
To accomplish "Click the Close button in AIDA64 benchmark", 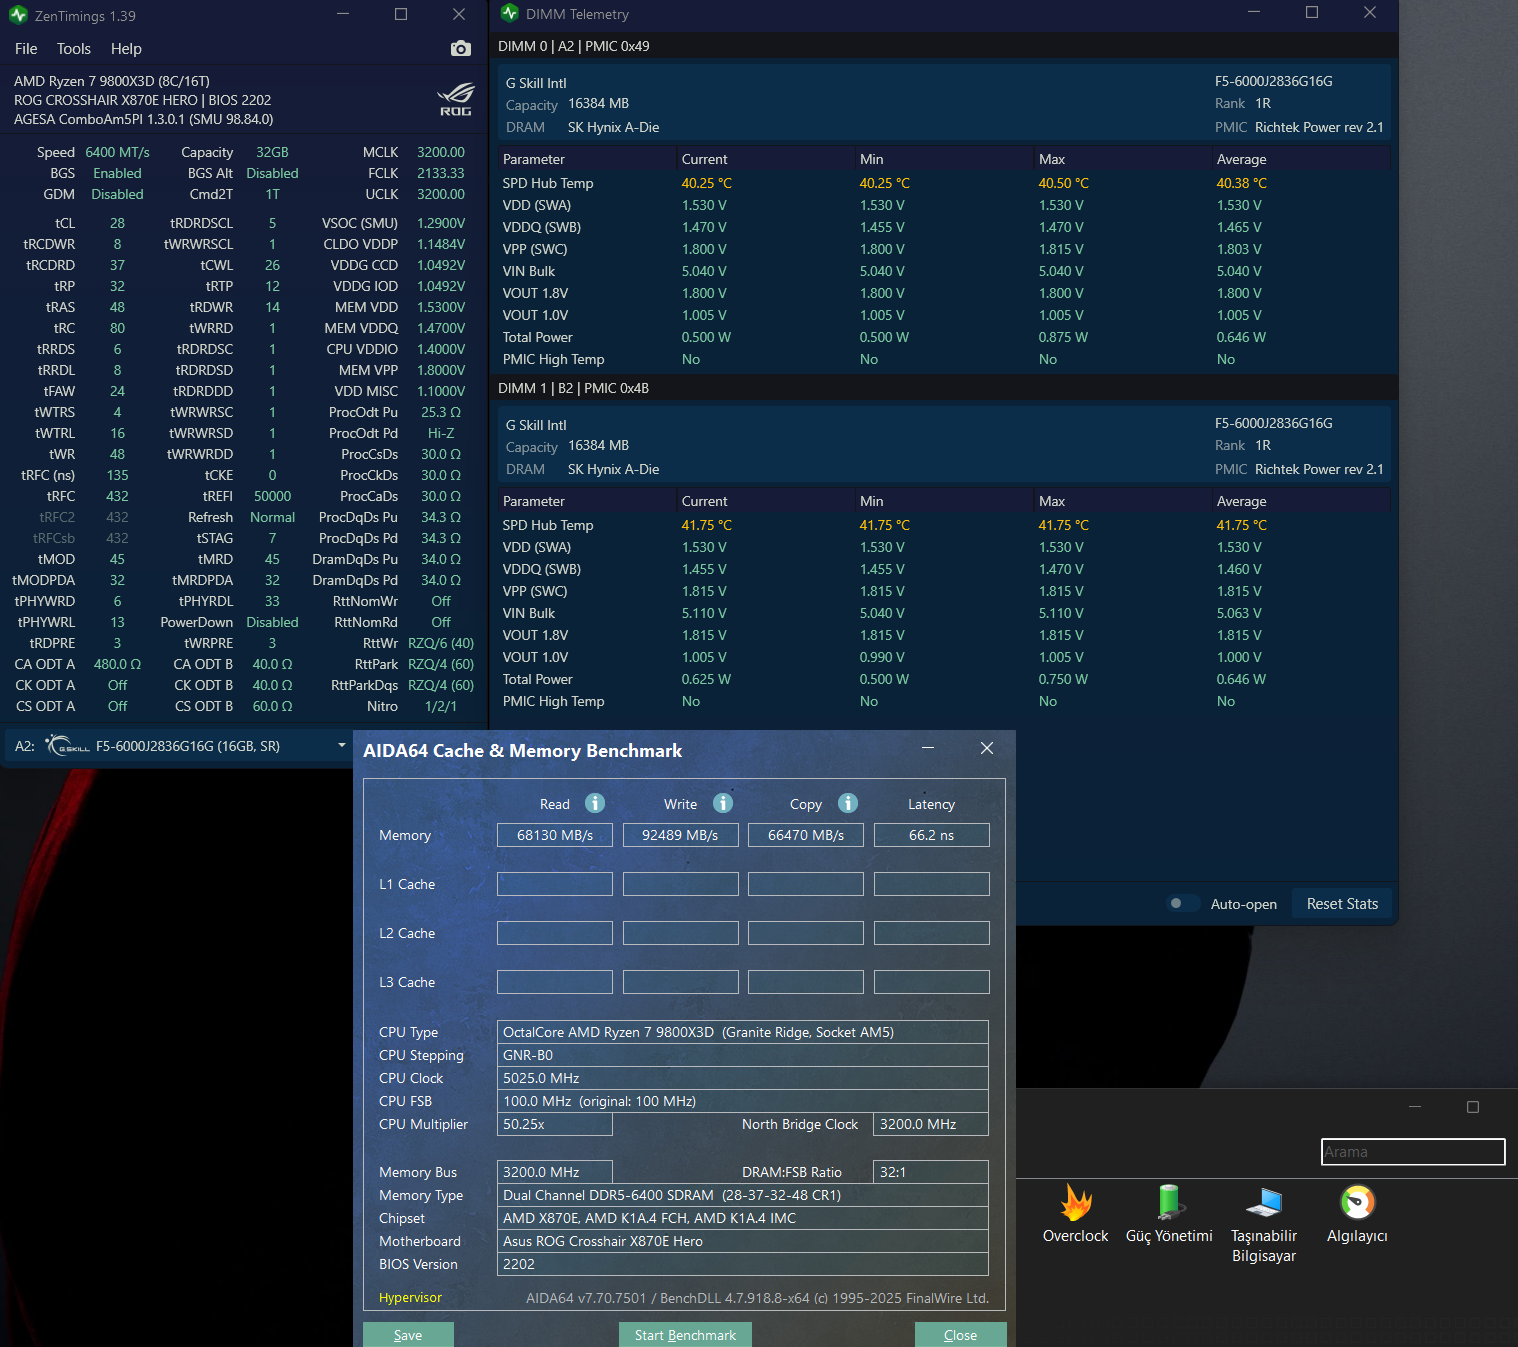I will 960,1335.
